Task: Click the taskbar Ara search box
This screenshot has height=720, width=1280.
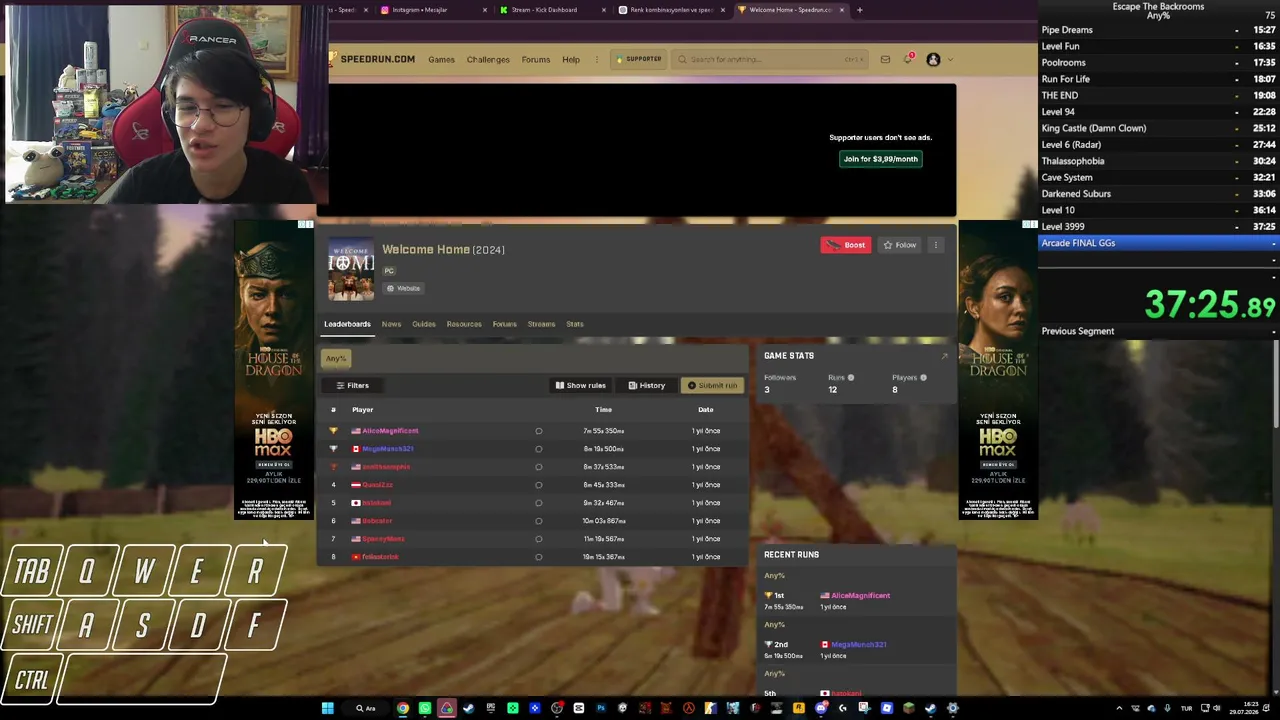Action: click(x=366, y=708)
